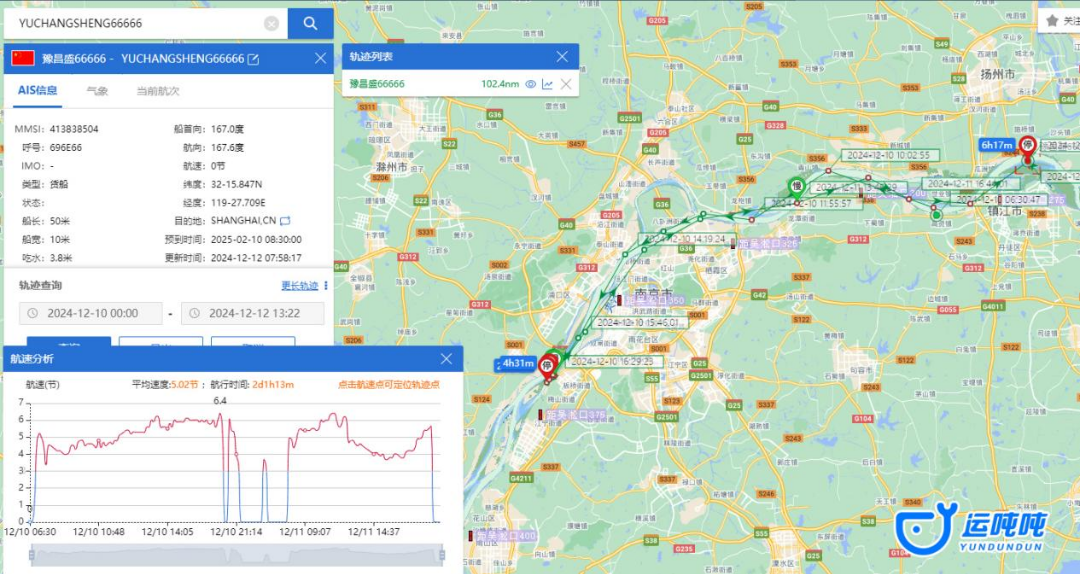
Task: Click the longitude value 119-27.709E
Action: 238,203
